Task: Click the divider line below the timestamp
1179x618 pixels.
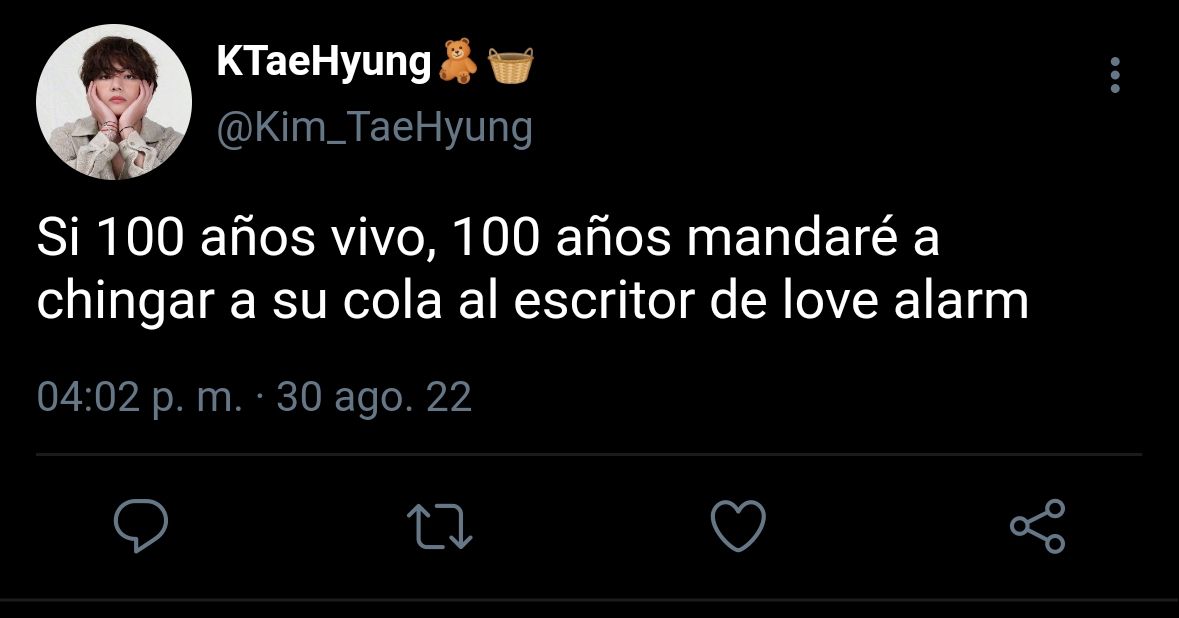Action: pos(589,455)
